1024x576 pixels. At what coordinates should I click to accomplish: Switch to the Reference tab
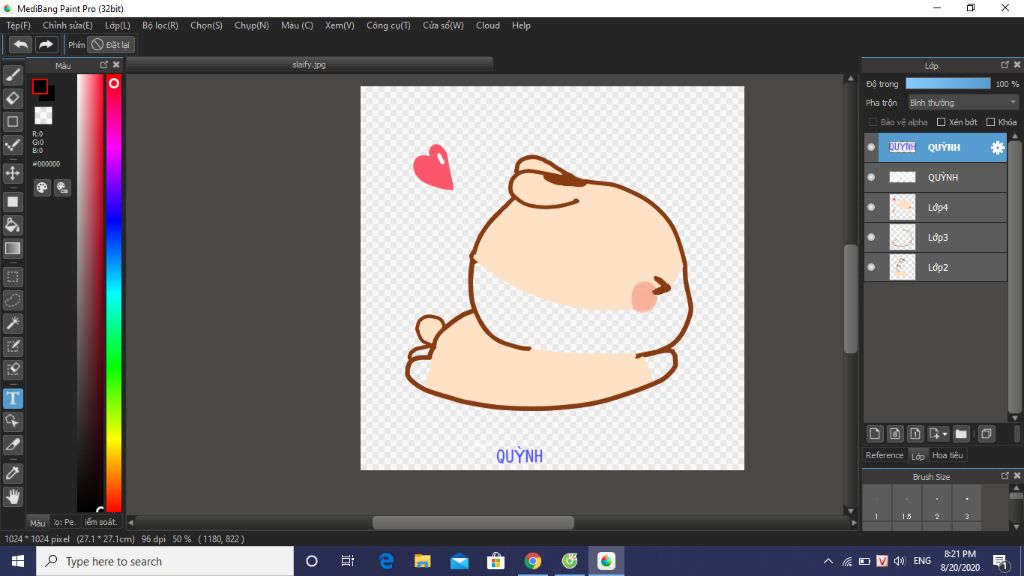pos(884,455)
